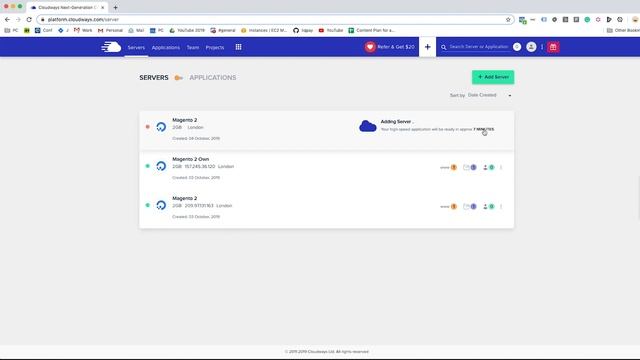Screen dimensions: 640x360
Task: Click the orange toggle between SERVERS and APPLICATIONS
Action: [178, 78]
